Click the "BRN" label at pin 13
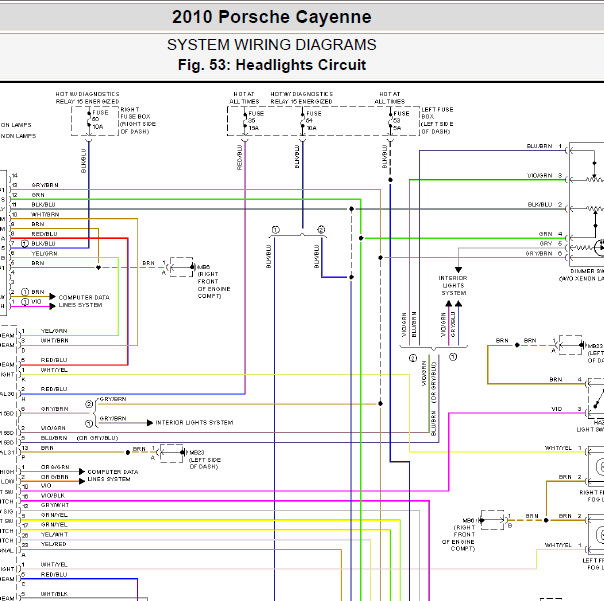 coord(47,448)
